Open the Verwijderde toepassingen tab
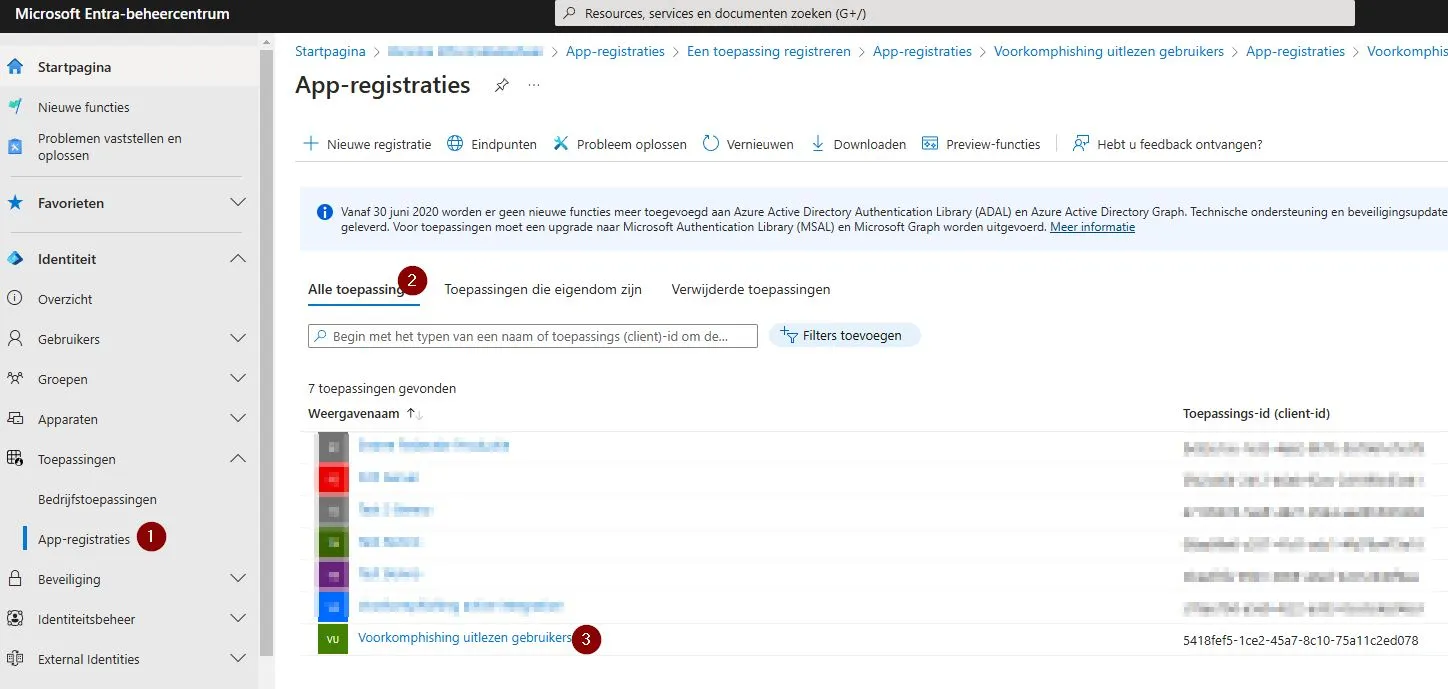Viewport: 1448px width, 689px height. [751, 290]
